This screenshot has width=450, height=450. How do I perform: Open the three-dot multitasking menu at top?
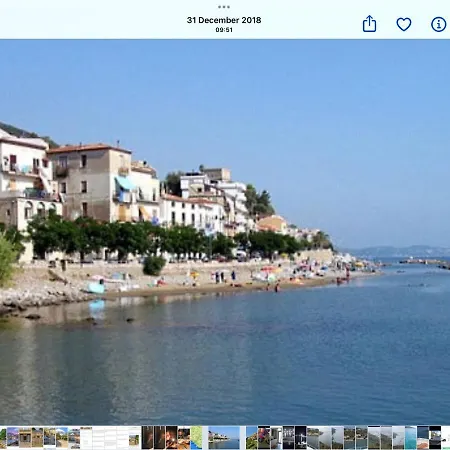tap(224, 7)
